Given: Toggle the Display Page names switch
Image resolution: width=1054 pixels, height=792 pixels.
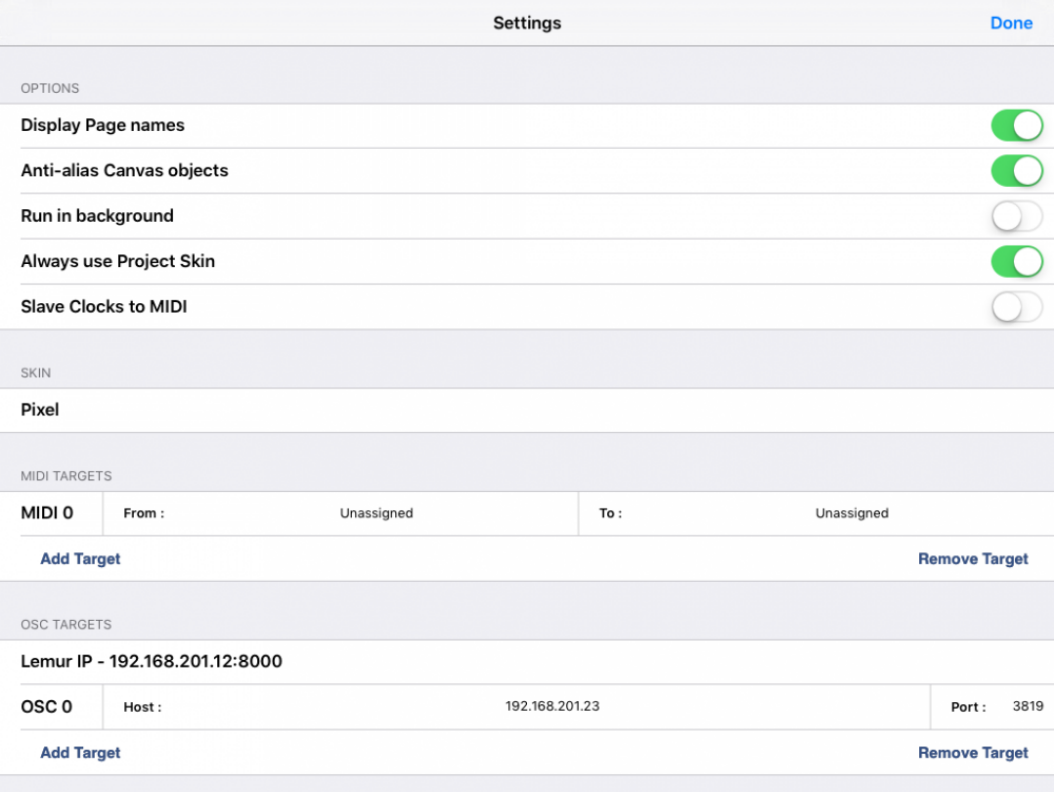Looking at the screenshot, I should click(x=1016, y=126).
